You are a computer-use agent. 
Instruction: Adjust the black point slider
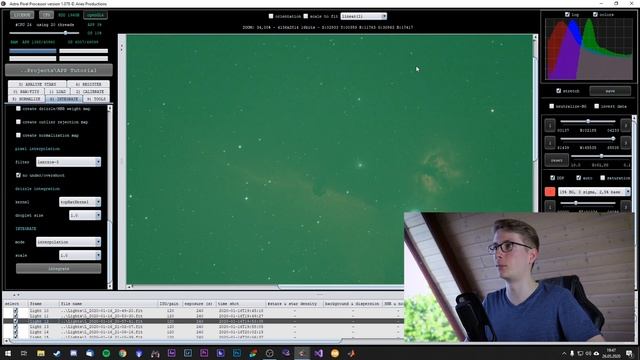(588, 121)
